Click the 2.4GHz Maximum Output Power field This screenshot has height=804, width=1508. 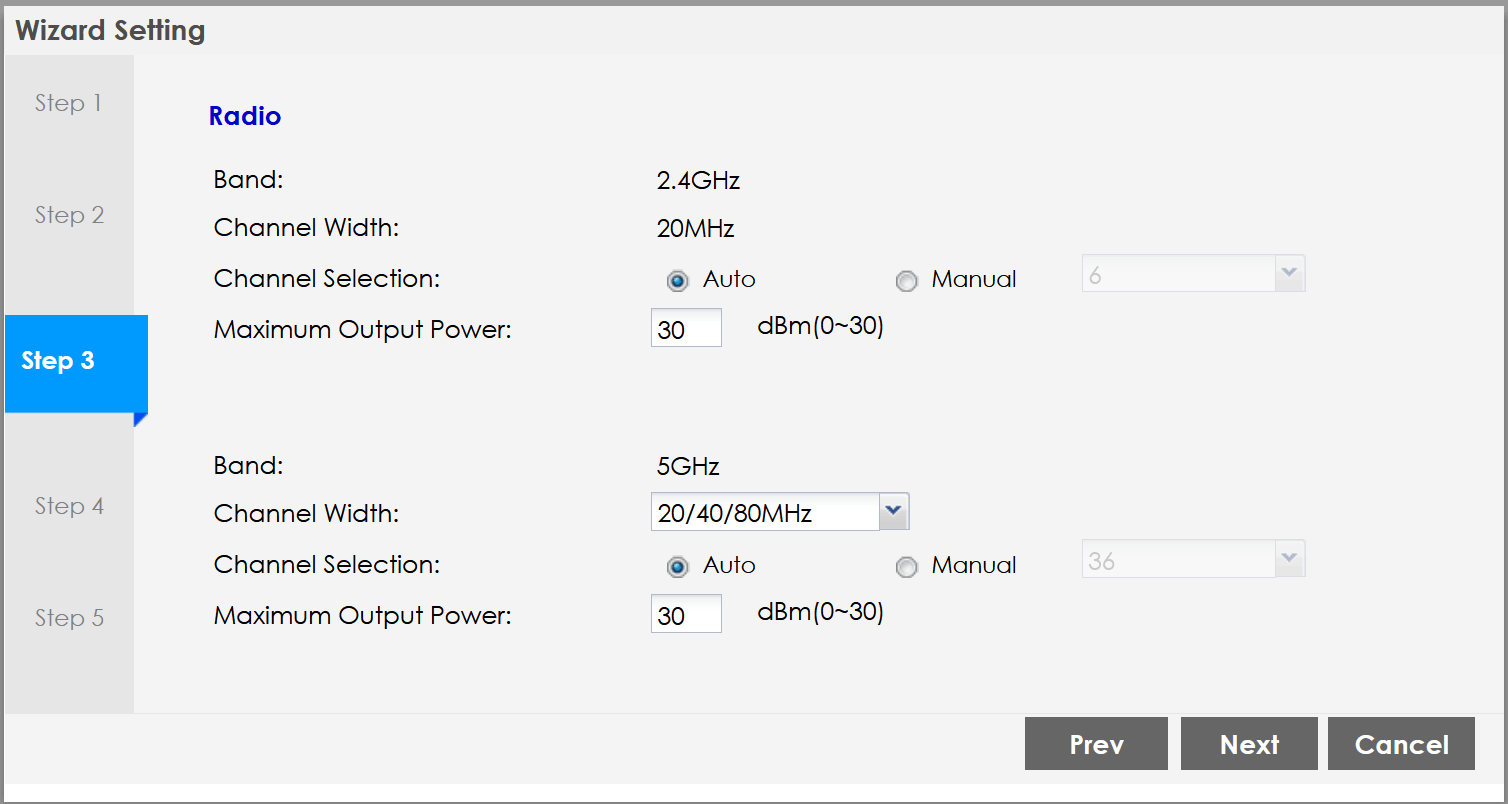pos(686,328)
